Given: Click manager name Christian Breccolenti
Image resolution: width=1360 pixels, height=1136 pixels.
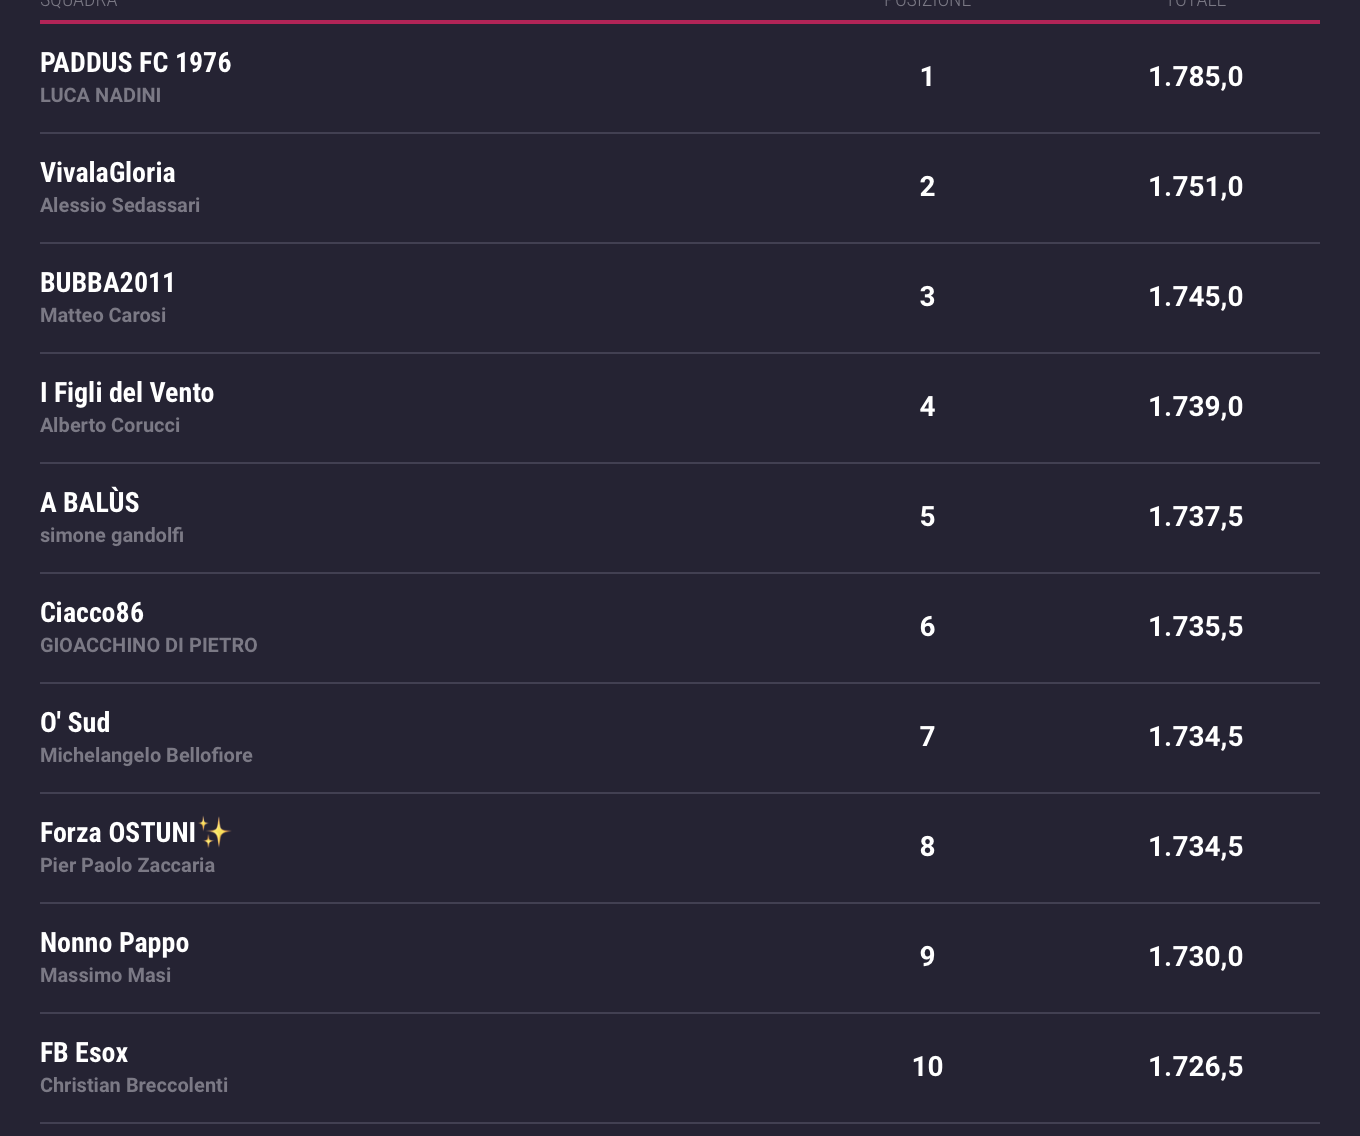Looking at the screenshot, I should 134,1086.
